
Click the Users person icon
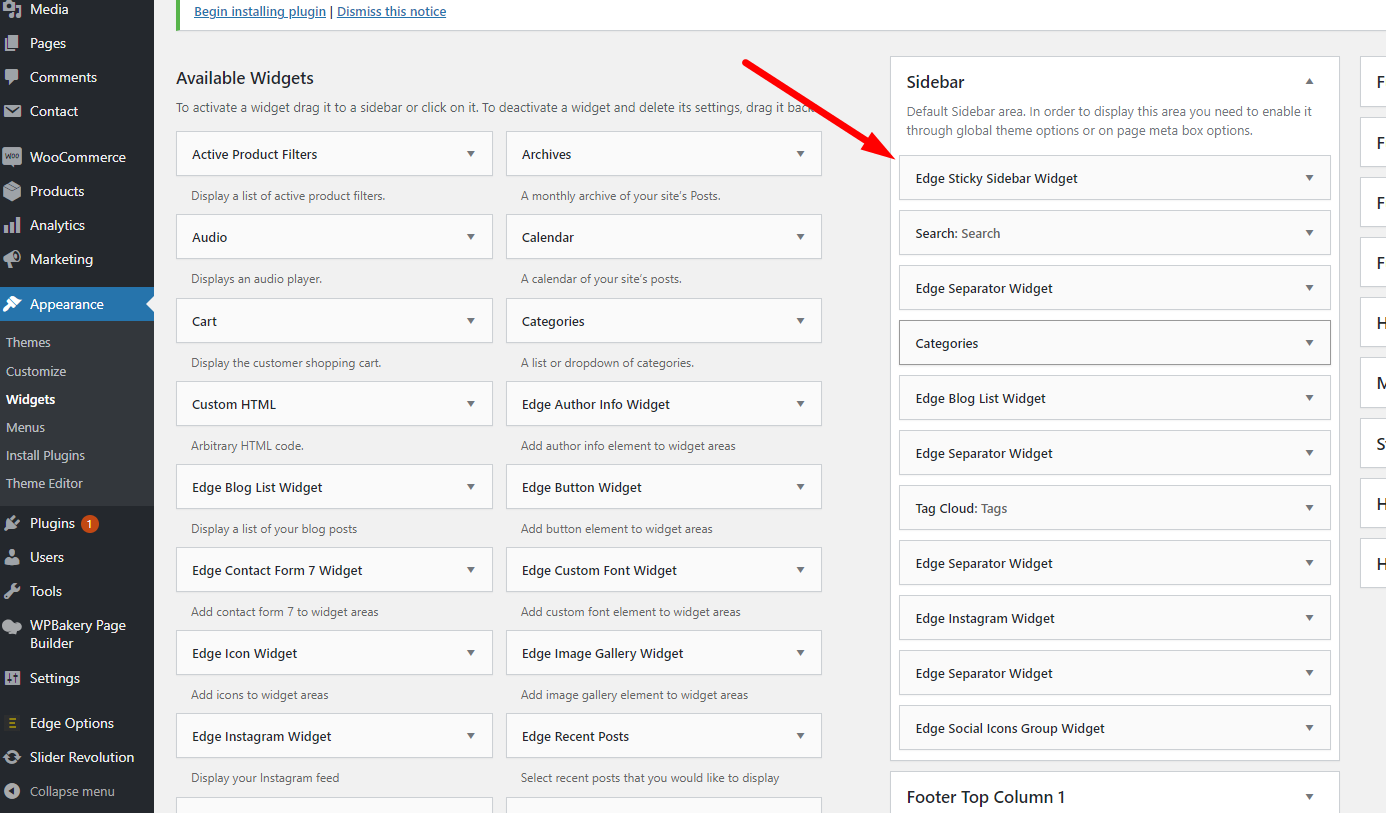(x=12, y=557)
